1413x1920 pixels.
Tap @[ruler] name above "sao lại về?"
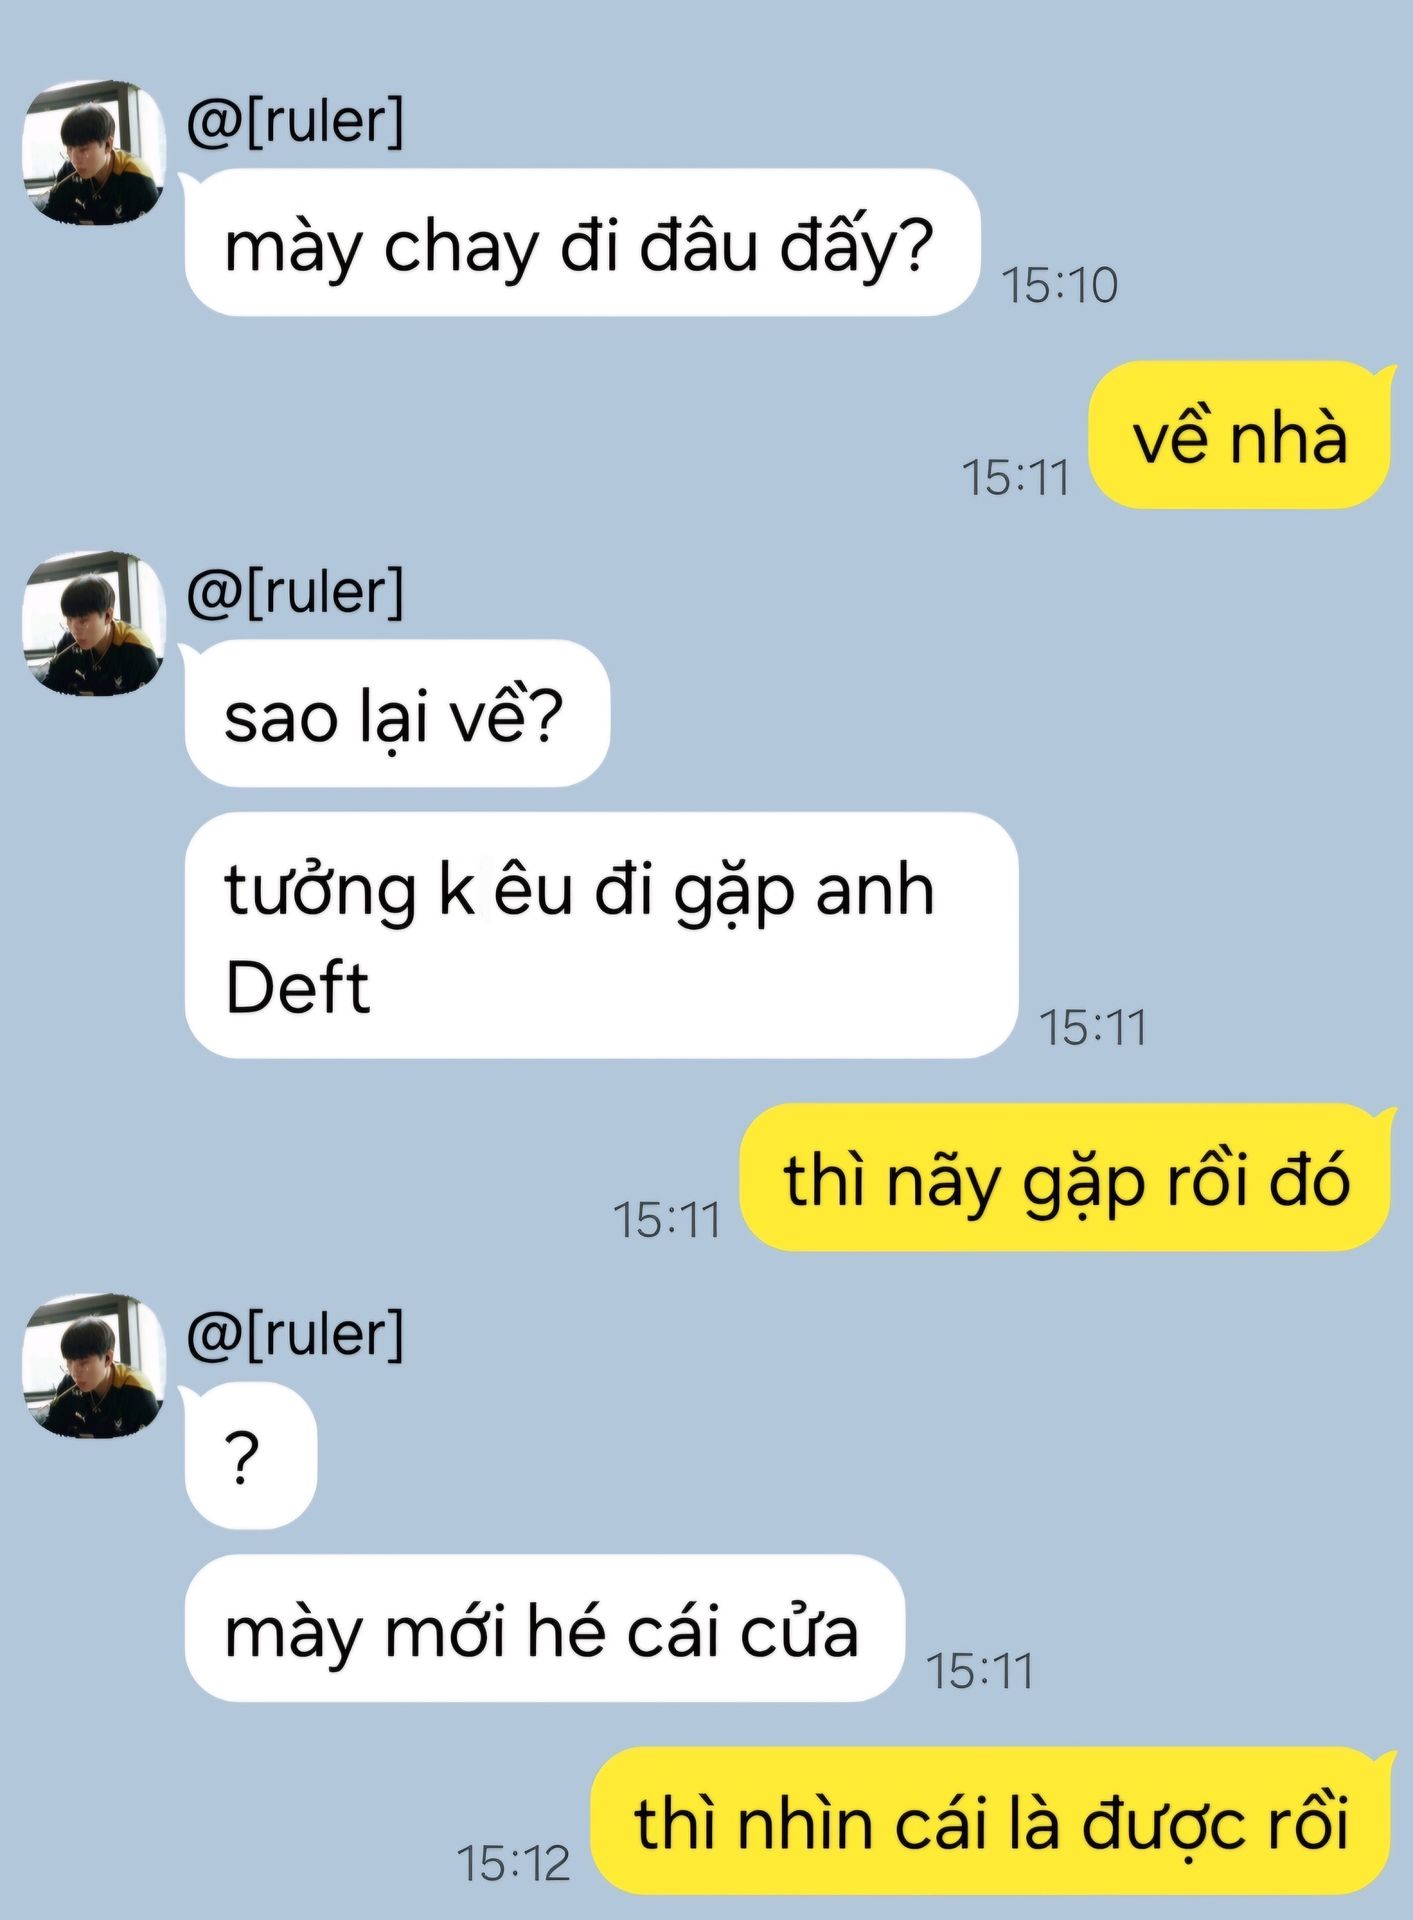295,592
